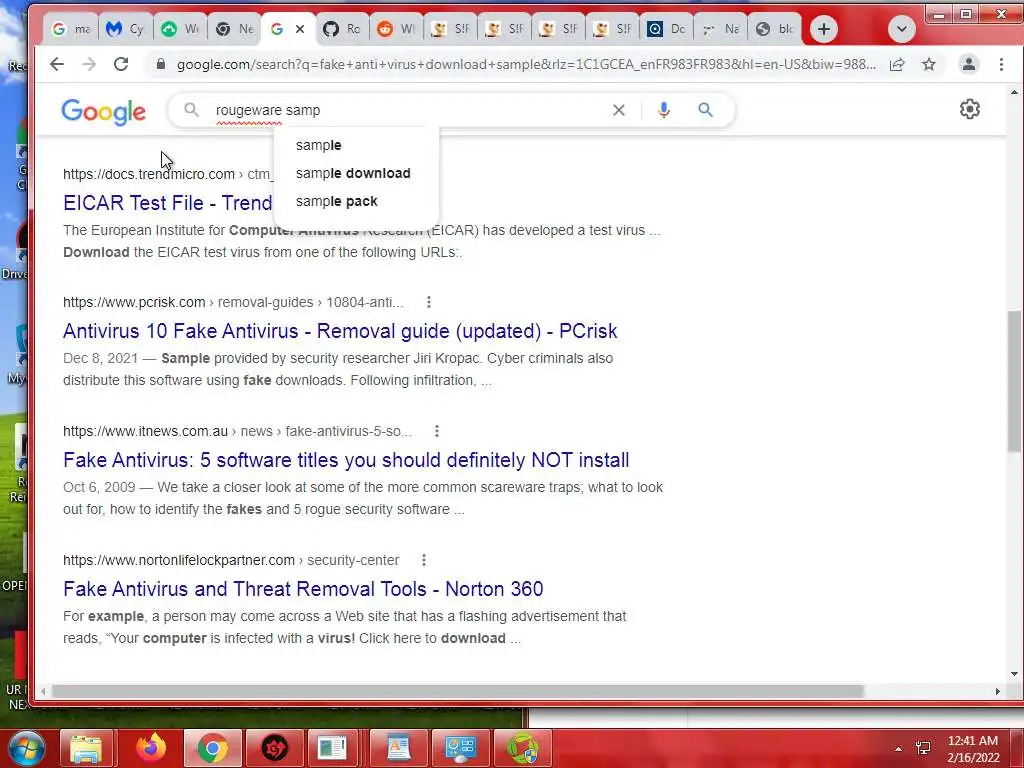Switch to the first Google 'ma' tab

tap(71, 29)
